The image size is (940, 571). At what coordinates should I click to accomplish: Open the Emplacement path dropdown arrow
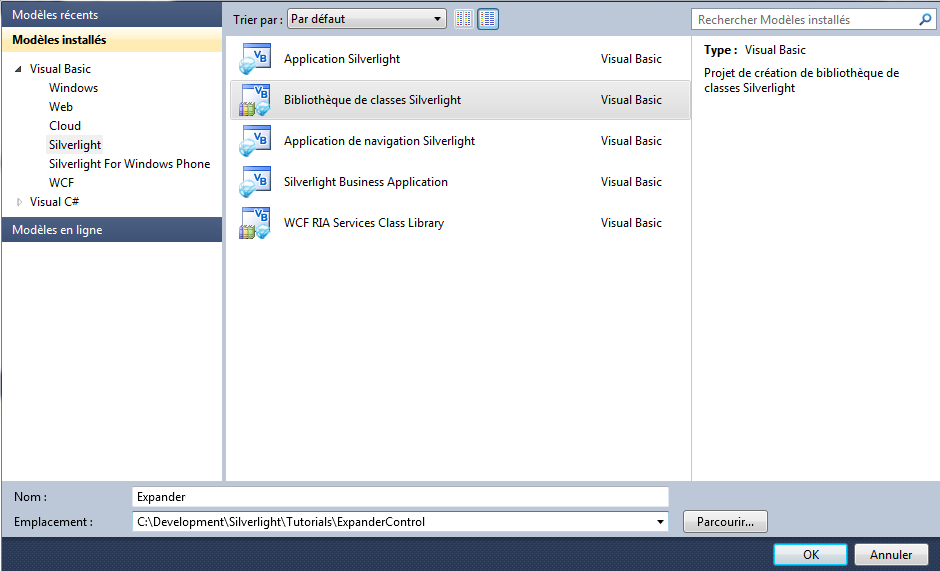click(x=660, y=522)
